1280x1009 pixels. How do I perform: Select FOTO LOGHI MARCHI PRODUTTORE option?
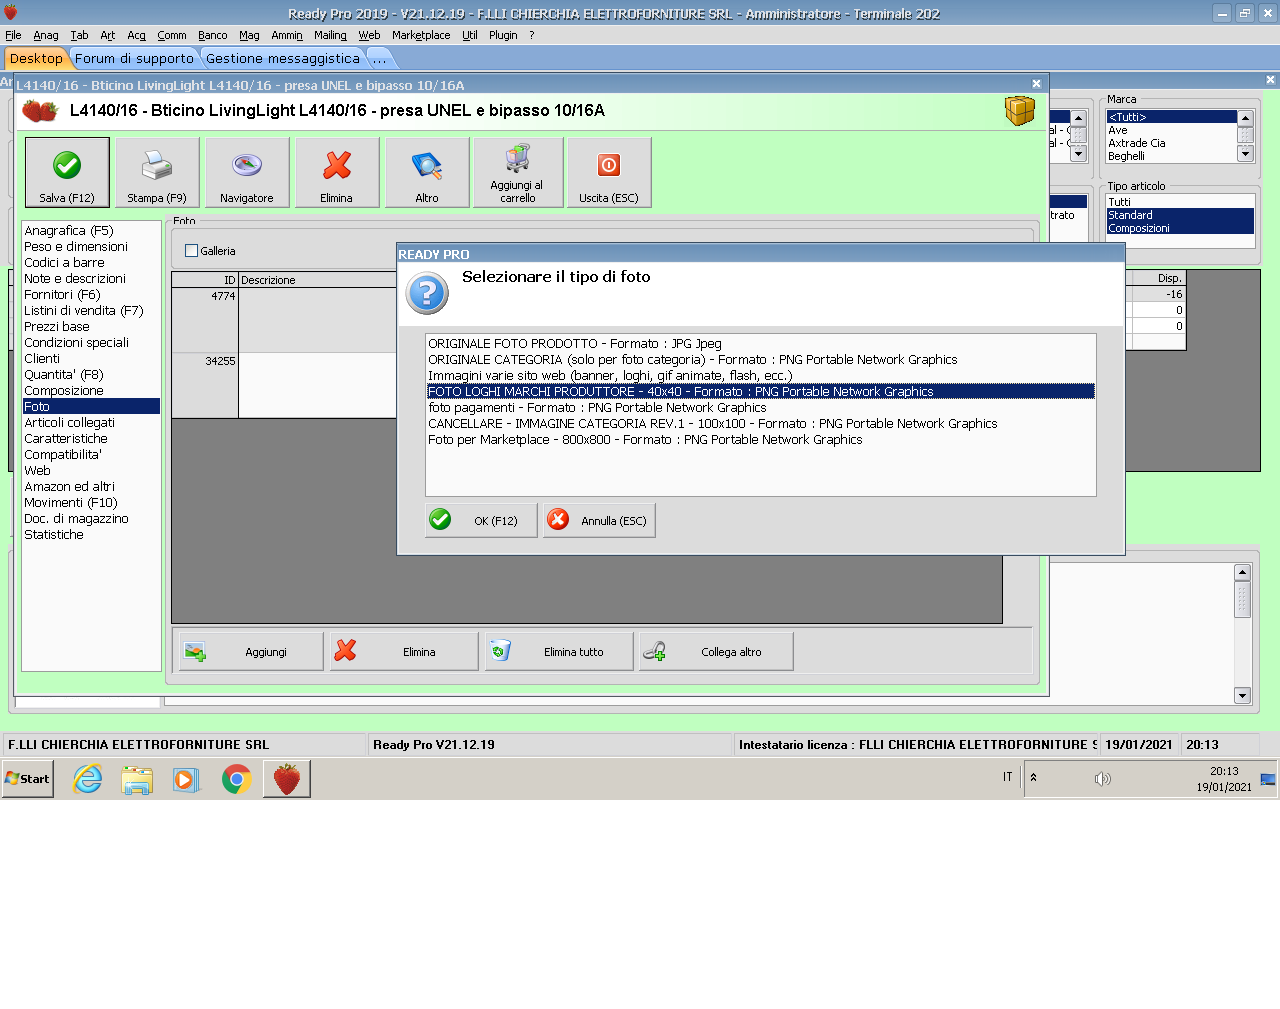pos(760,391)
